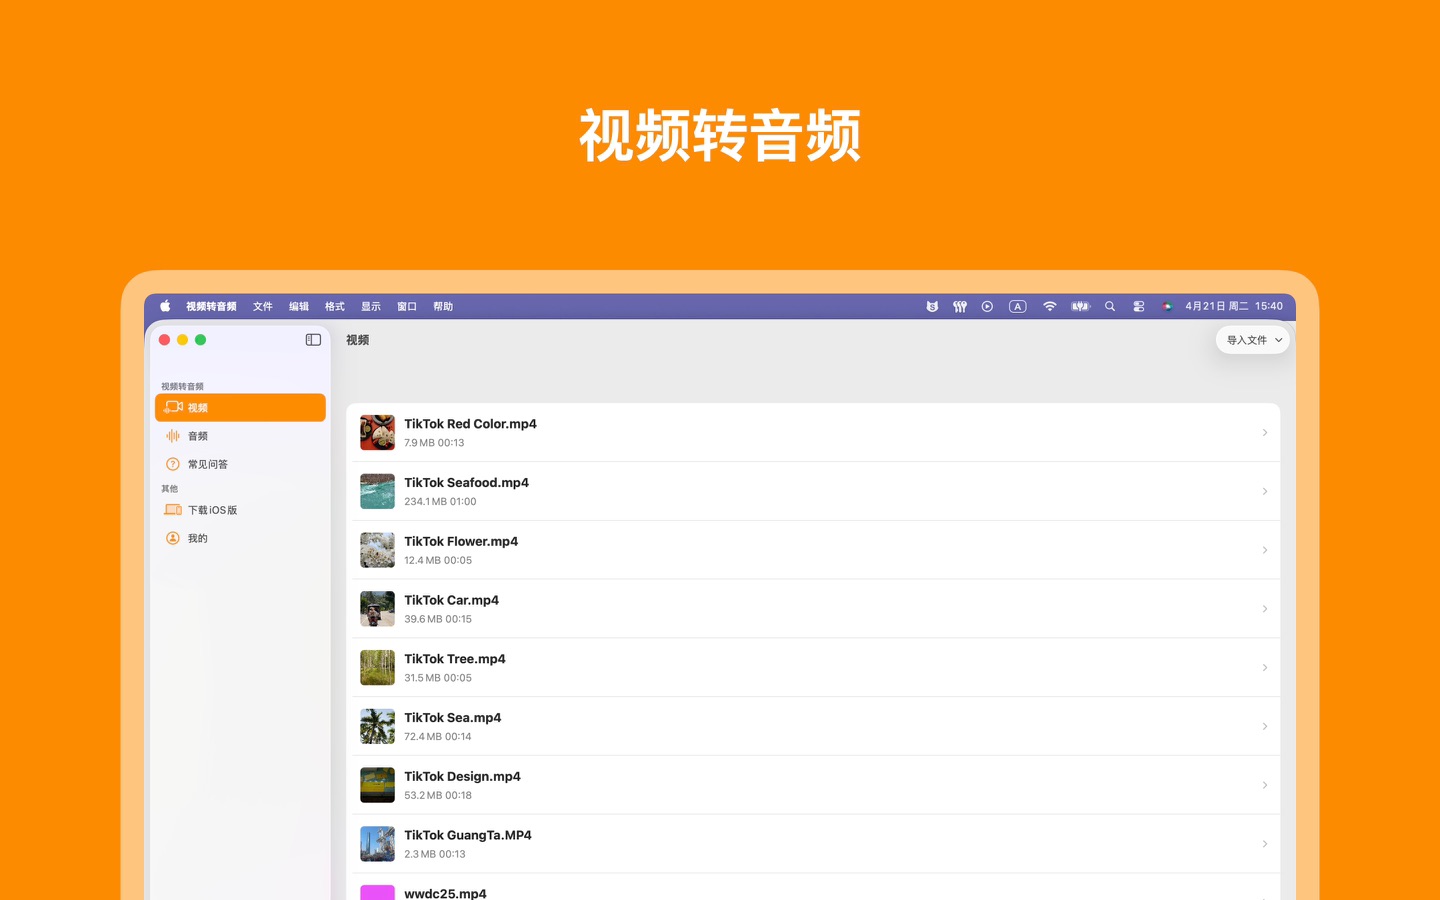
Task: Click the FAQ question mark icon
Action: click(x=173, y=464)
